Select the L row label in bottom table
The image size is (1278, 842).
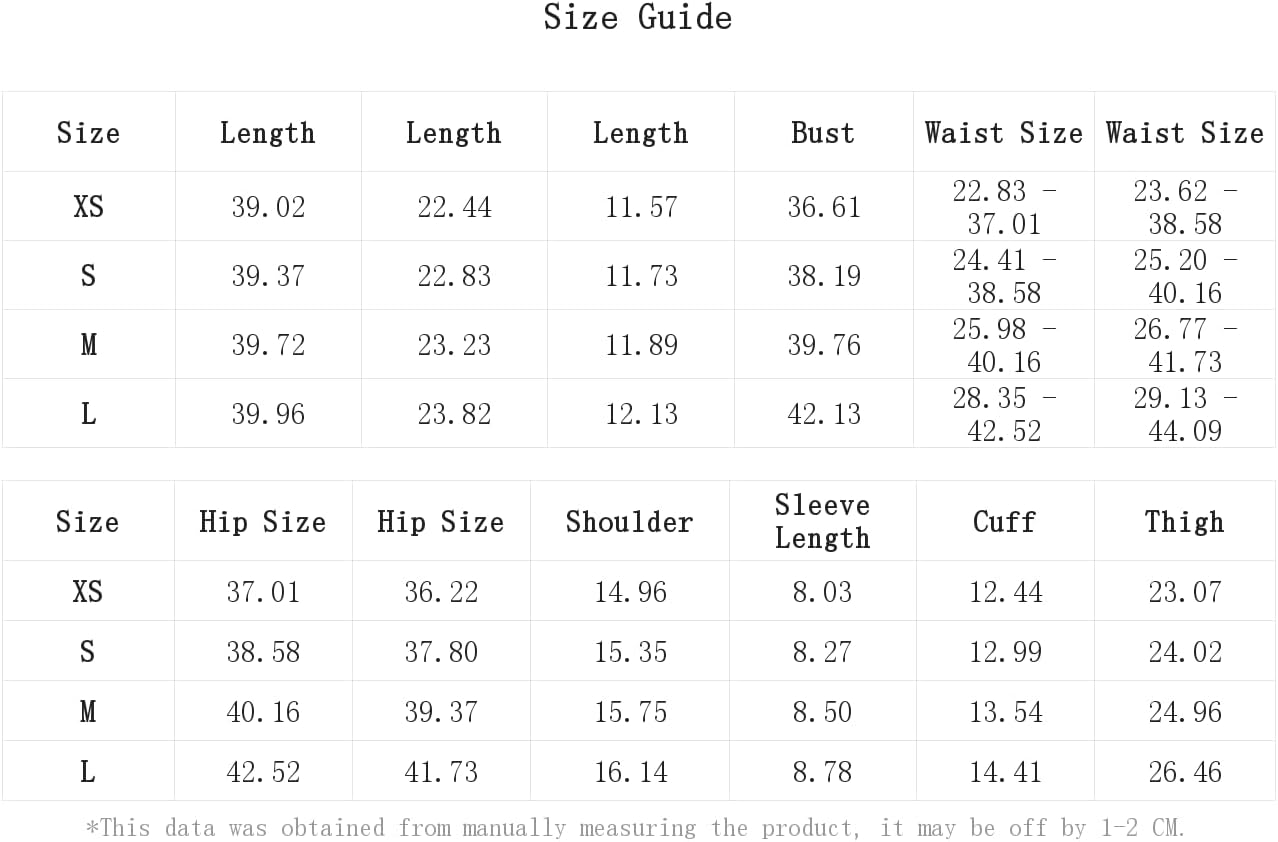(x=88, y=772)
